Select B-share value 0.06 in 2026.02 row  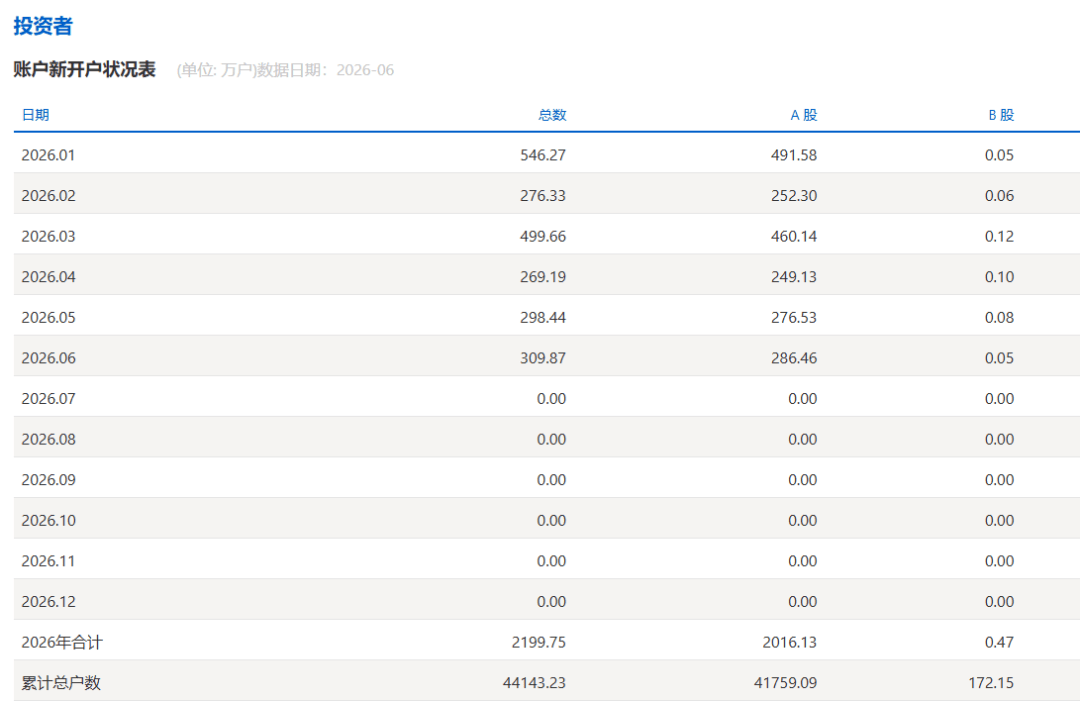click(999, 196)
